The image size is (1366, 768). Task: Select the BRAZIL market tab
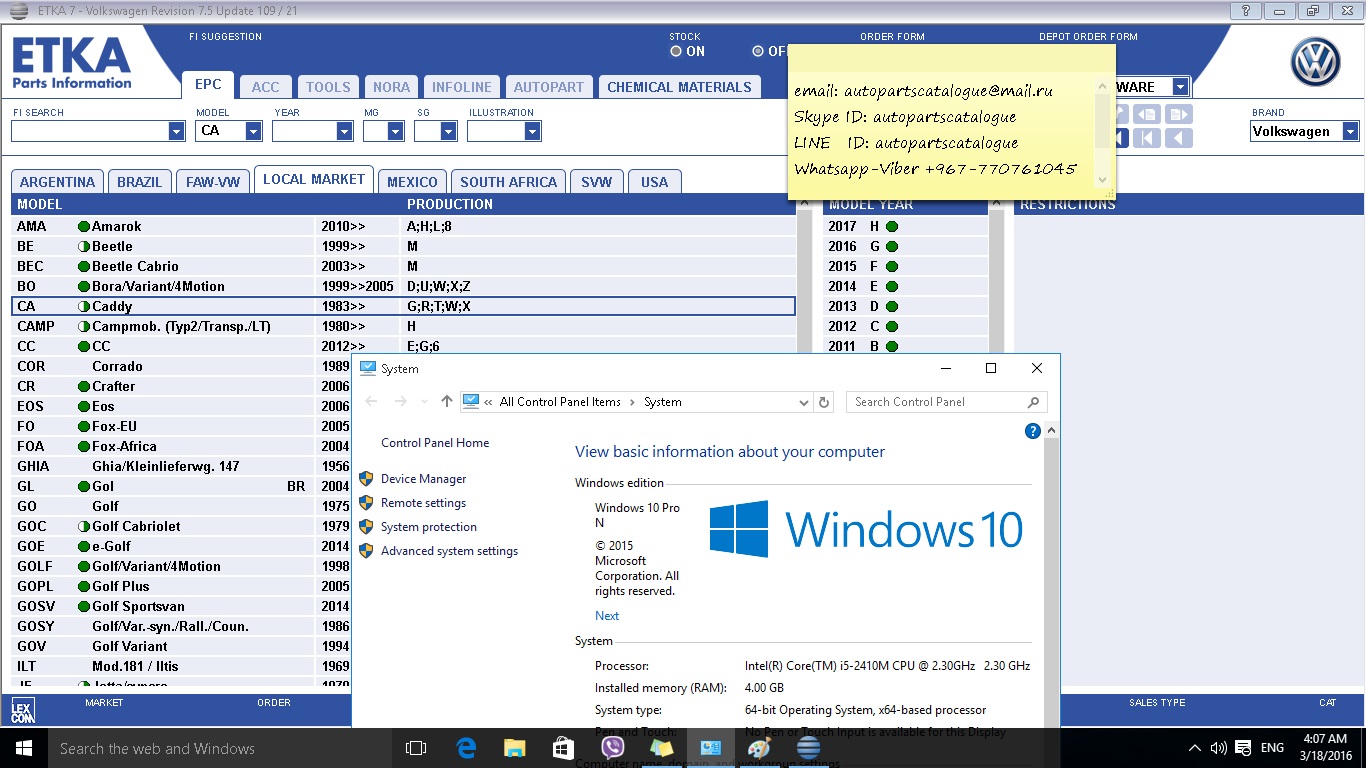pyautogui.click(x=139, y=182)
